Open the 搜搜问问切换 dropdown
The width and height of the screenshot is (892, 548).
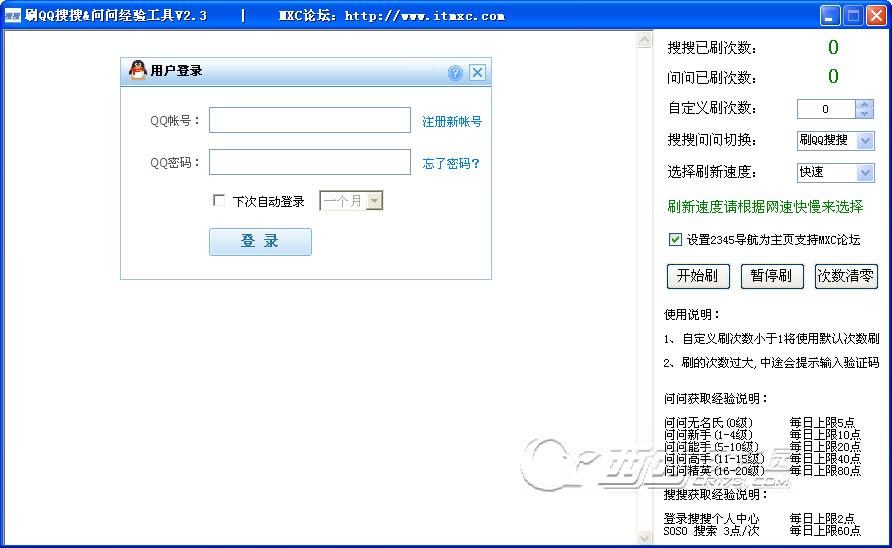pos(865,140)
